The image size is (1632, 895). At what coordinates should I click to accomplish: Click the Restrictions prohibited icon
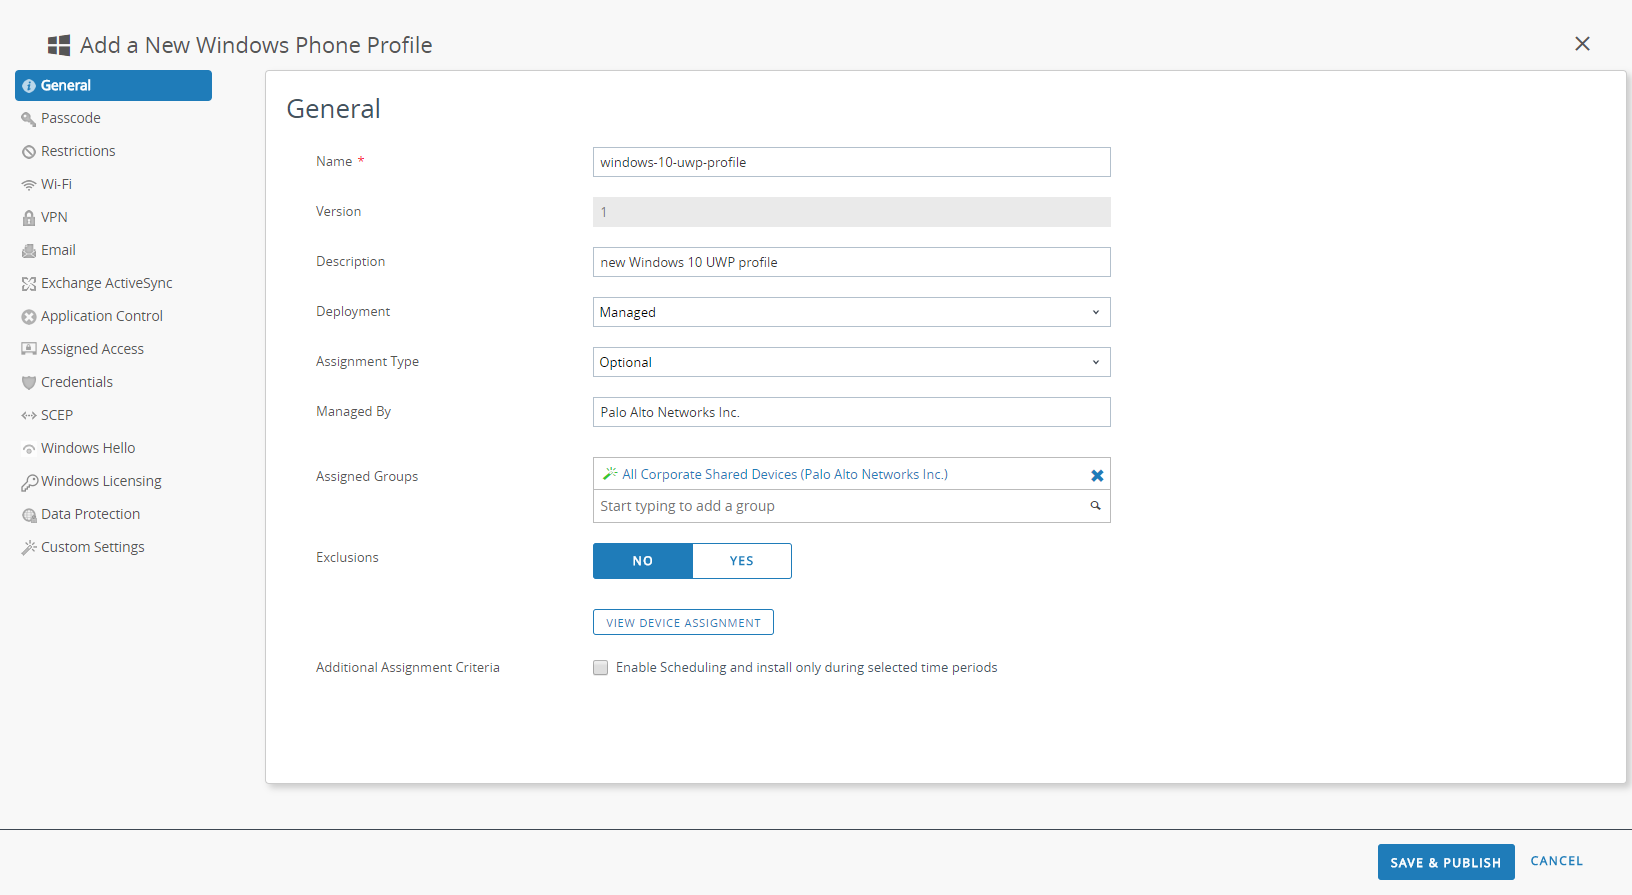click(x=28, y=152)
